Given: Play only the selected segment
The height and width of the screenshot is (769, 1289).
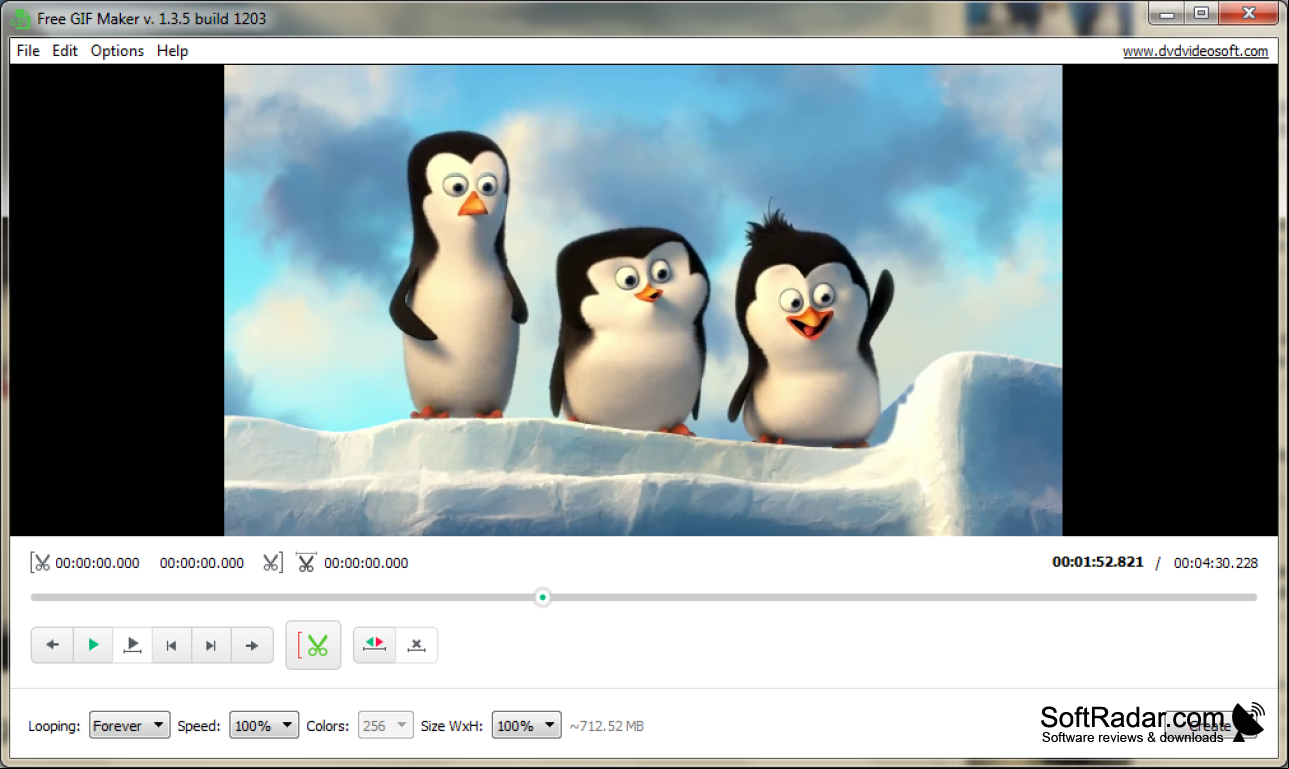Looking at the screenshot, I should click(x=132, y=645).
